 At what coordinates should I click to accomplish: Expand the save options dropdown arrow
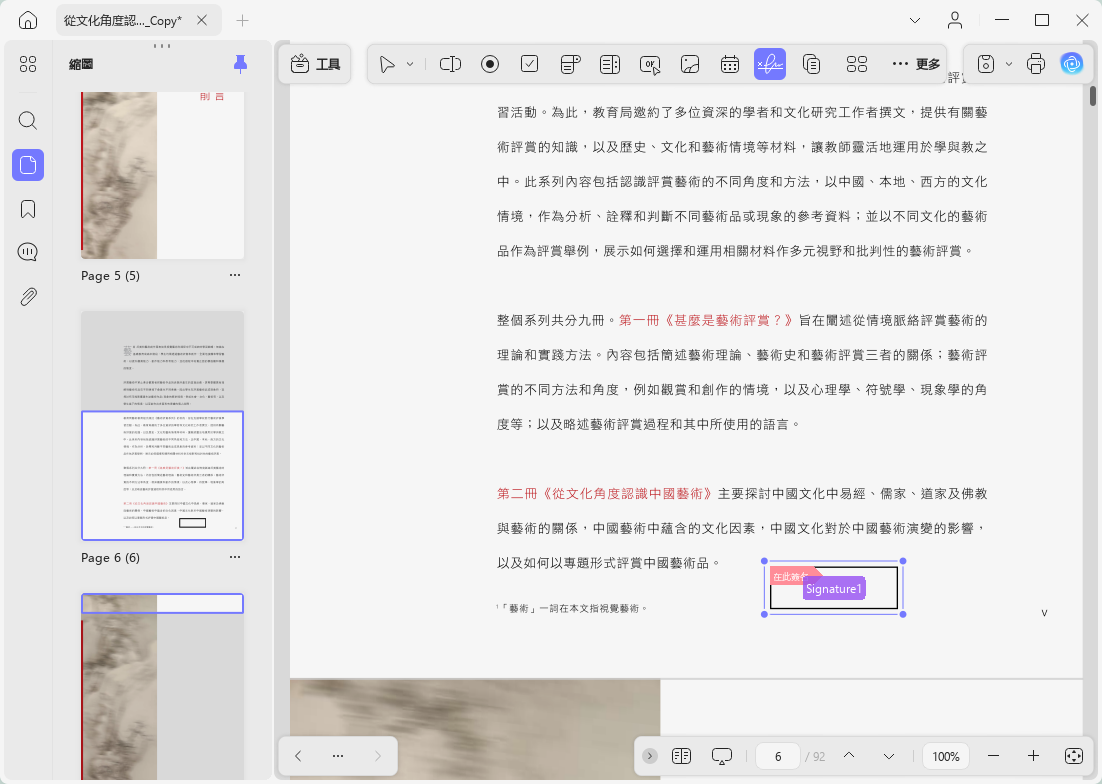[x=1009, y=64]
